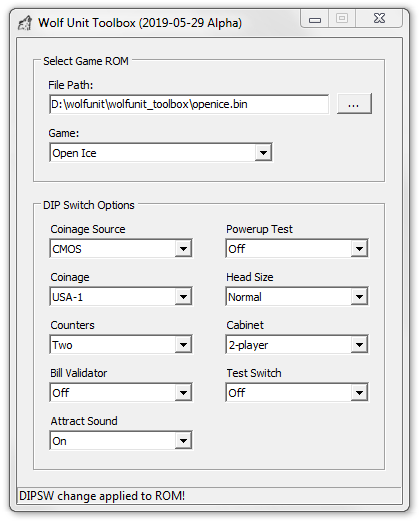Click the 'Cabinet' label
The width and height of the screenshot is (420, 526).
245,325
